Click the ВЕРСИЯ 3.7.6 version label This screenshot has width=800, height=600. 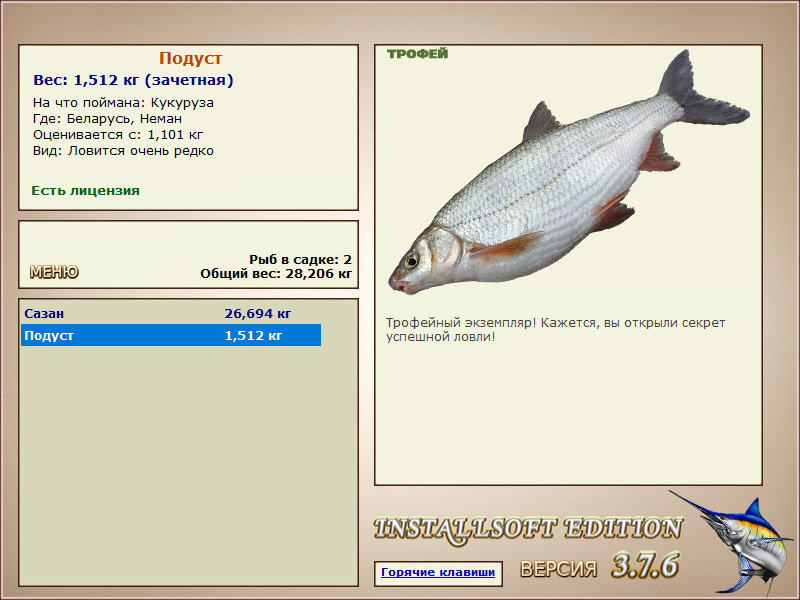(x=599, y=566)
